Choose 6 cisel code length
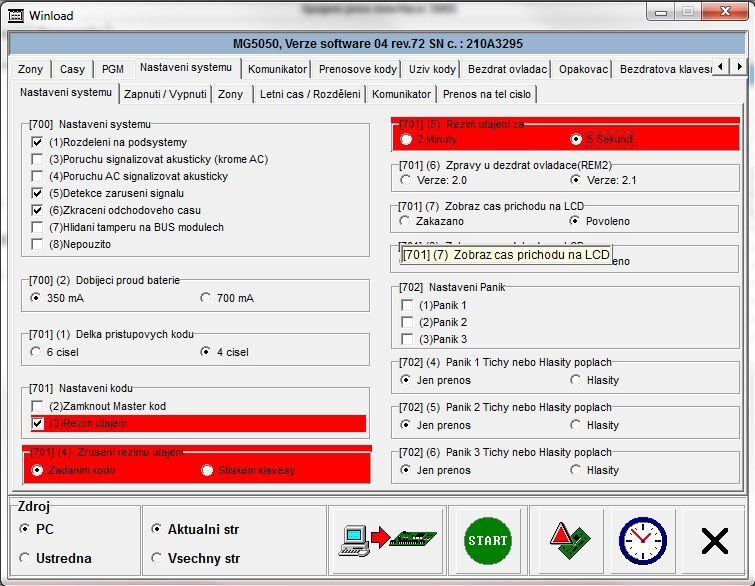Image resolution: width=755 pixels, height=586 pixels. 37,352
